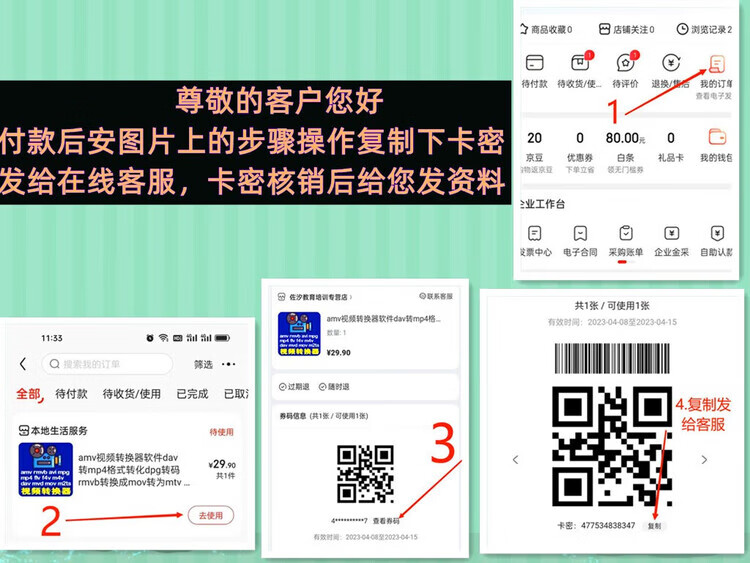
Task: Open the amv视频转换器 order thumbnail in list
Action: click(x=46, y=469)
